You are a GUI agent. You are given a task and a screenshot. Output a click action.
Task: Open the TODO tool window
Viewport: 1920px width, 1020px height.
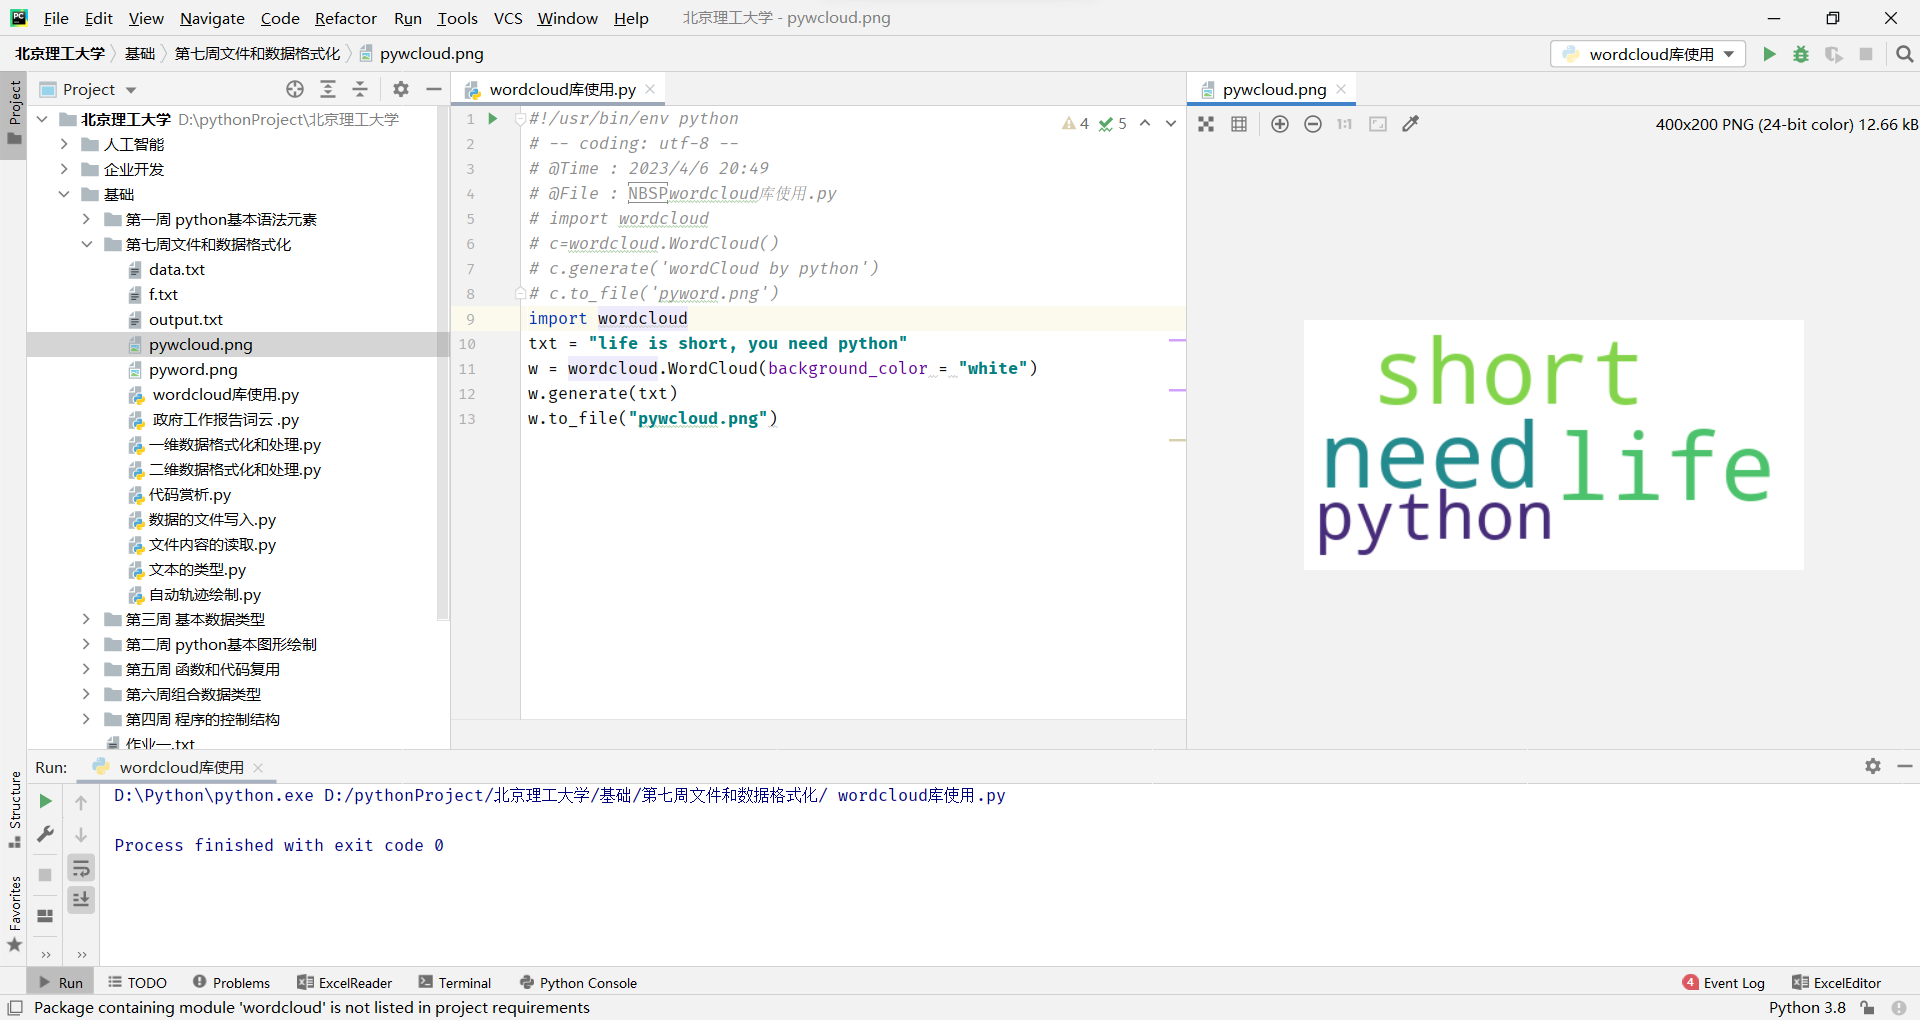tap(137, 983)
